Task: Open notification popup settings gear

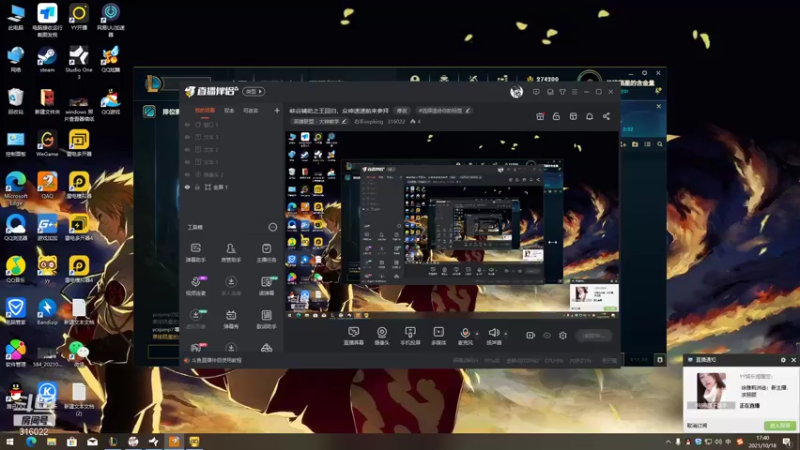Action: click(783, 360)
